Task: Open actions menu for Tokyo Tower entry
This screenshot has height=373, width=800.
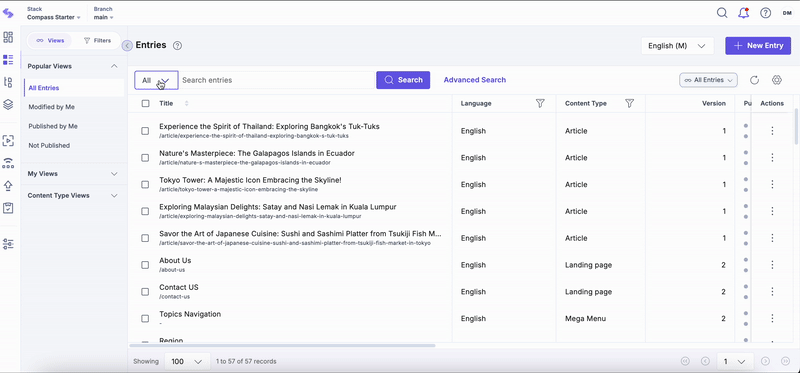Action: (772, 184)
